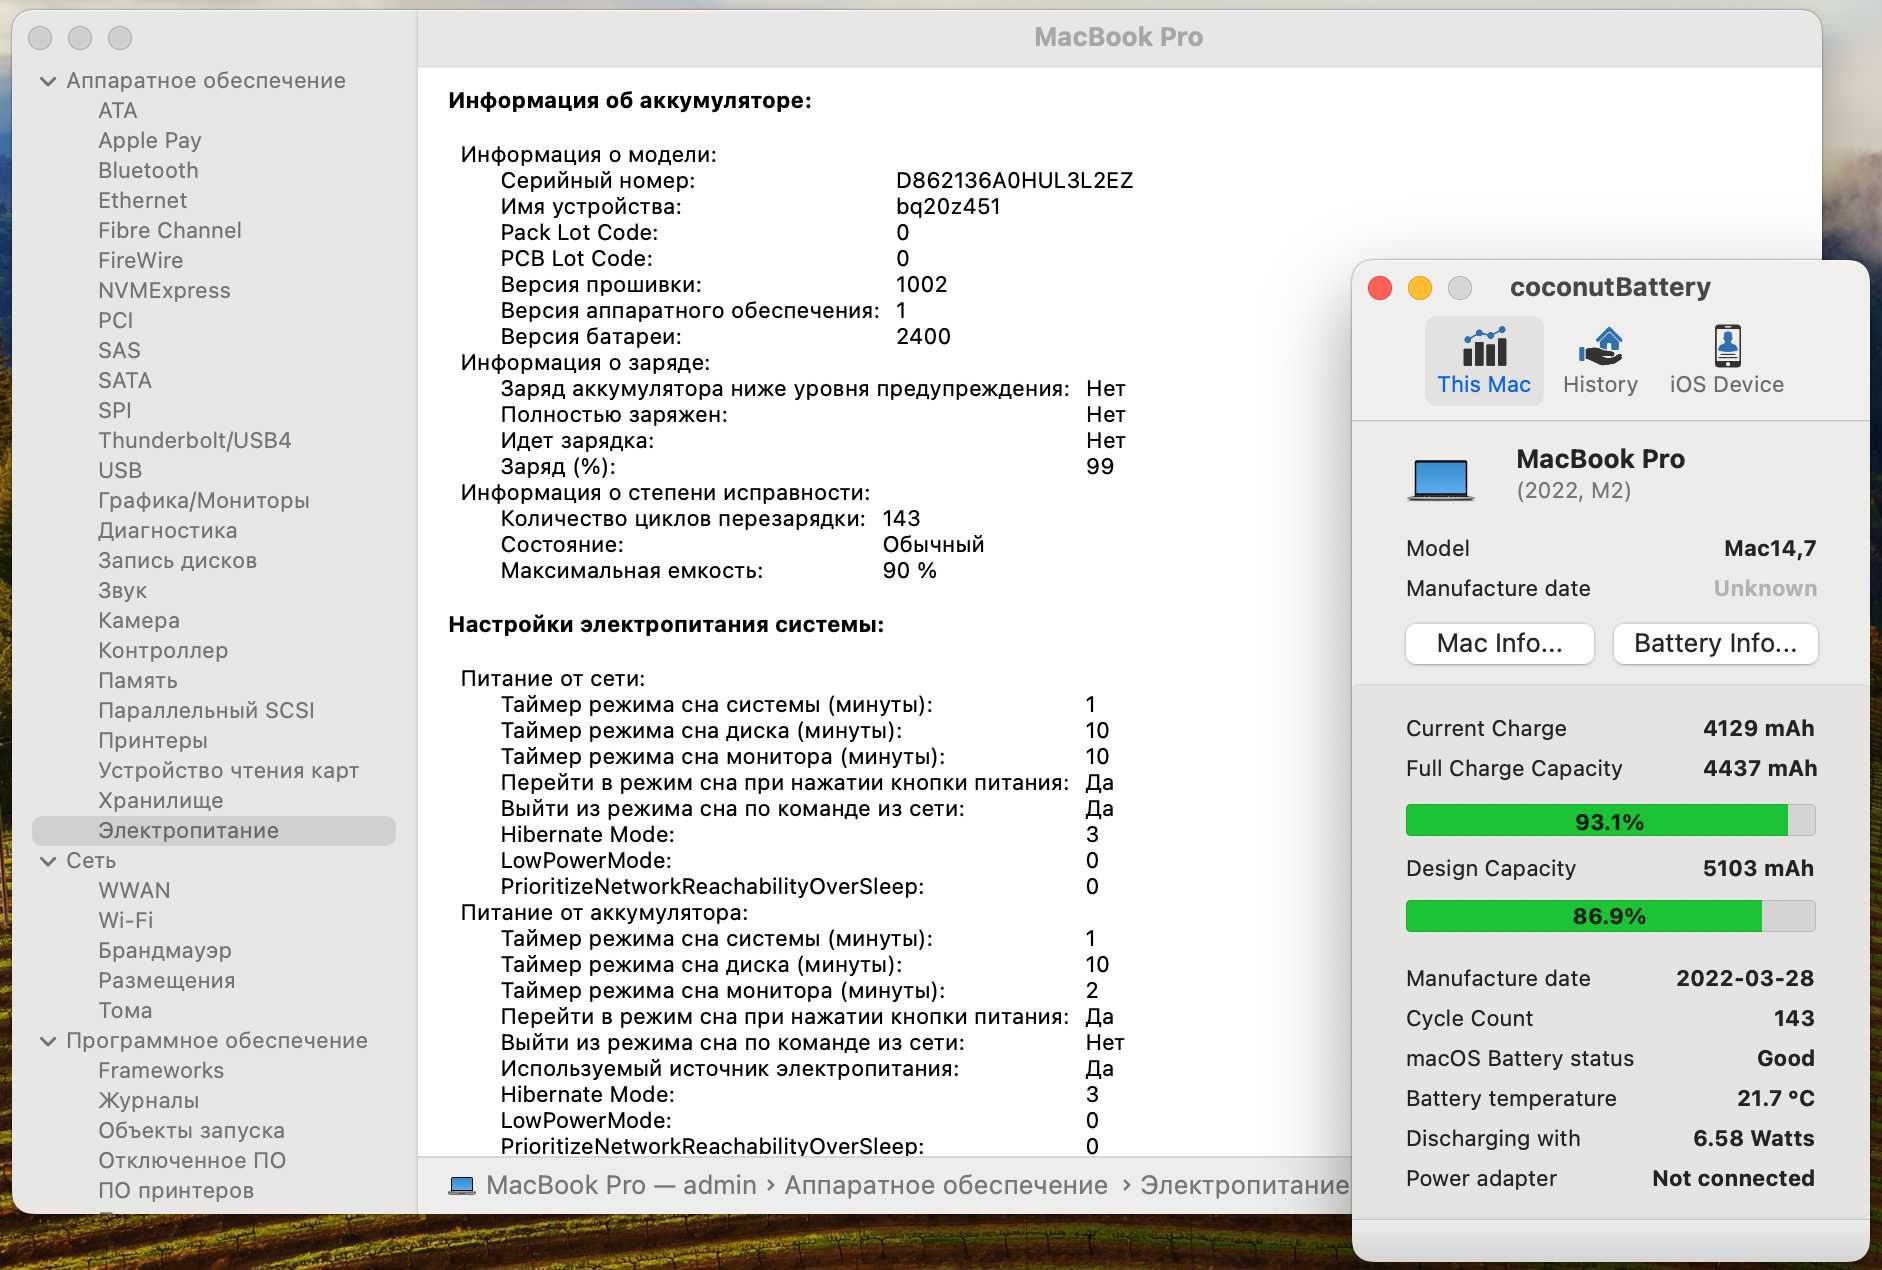Select NVMExpress in sidebar
The height and width of the screenshot is (1270, 1882).
164,291
